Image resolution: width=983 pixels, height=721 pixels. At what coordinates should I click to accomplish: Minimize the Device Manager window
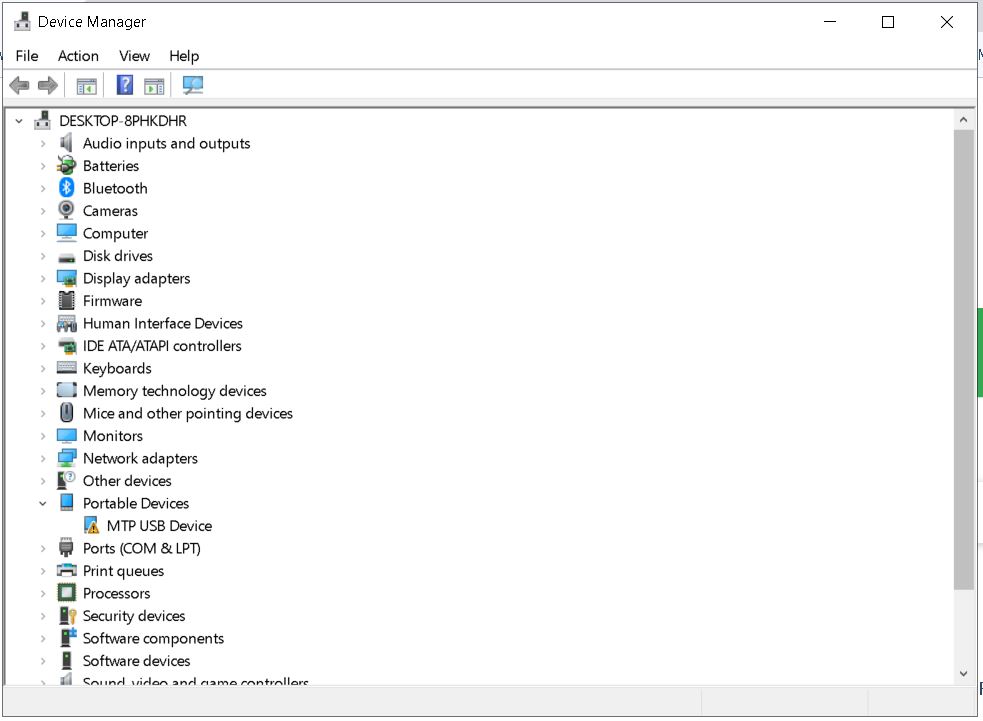pyautogui.click(x=830, y=22)
